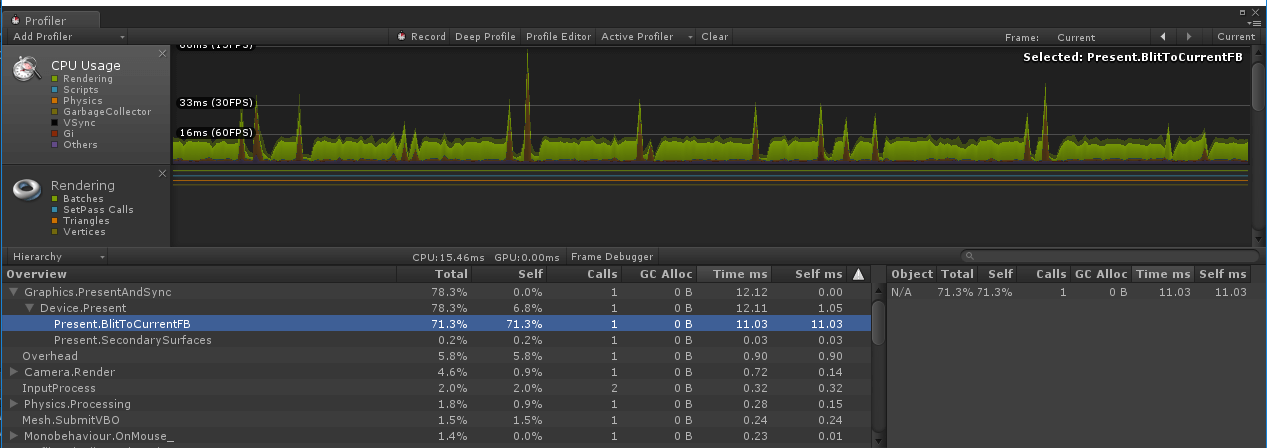Open the Profiler window options menu icon
1267x448 pixels.
pyautogui.click(x=1255, y=21)
